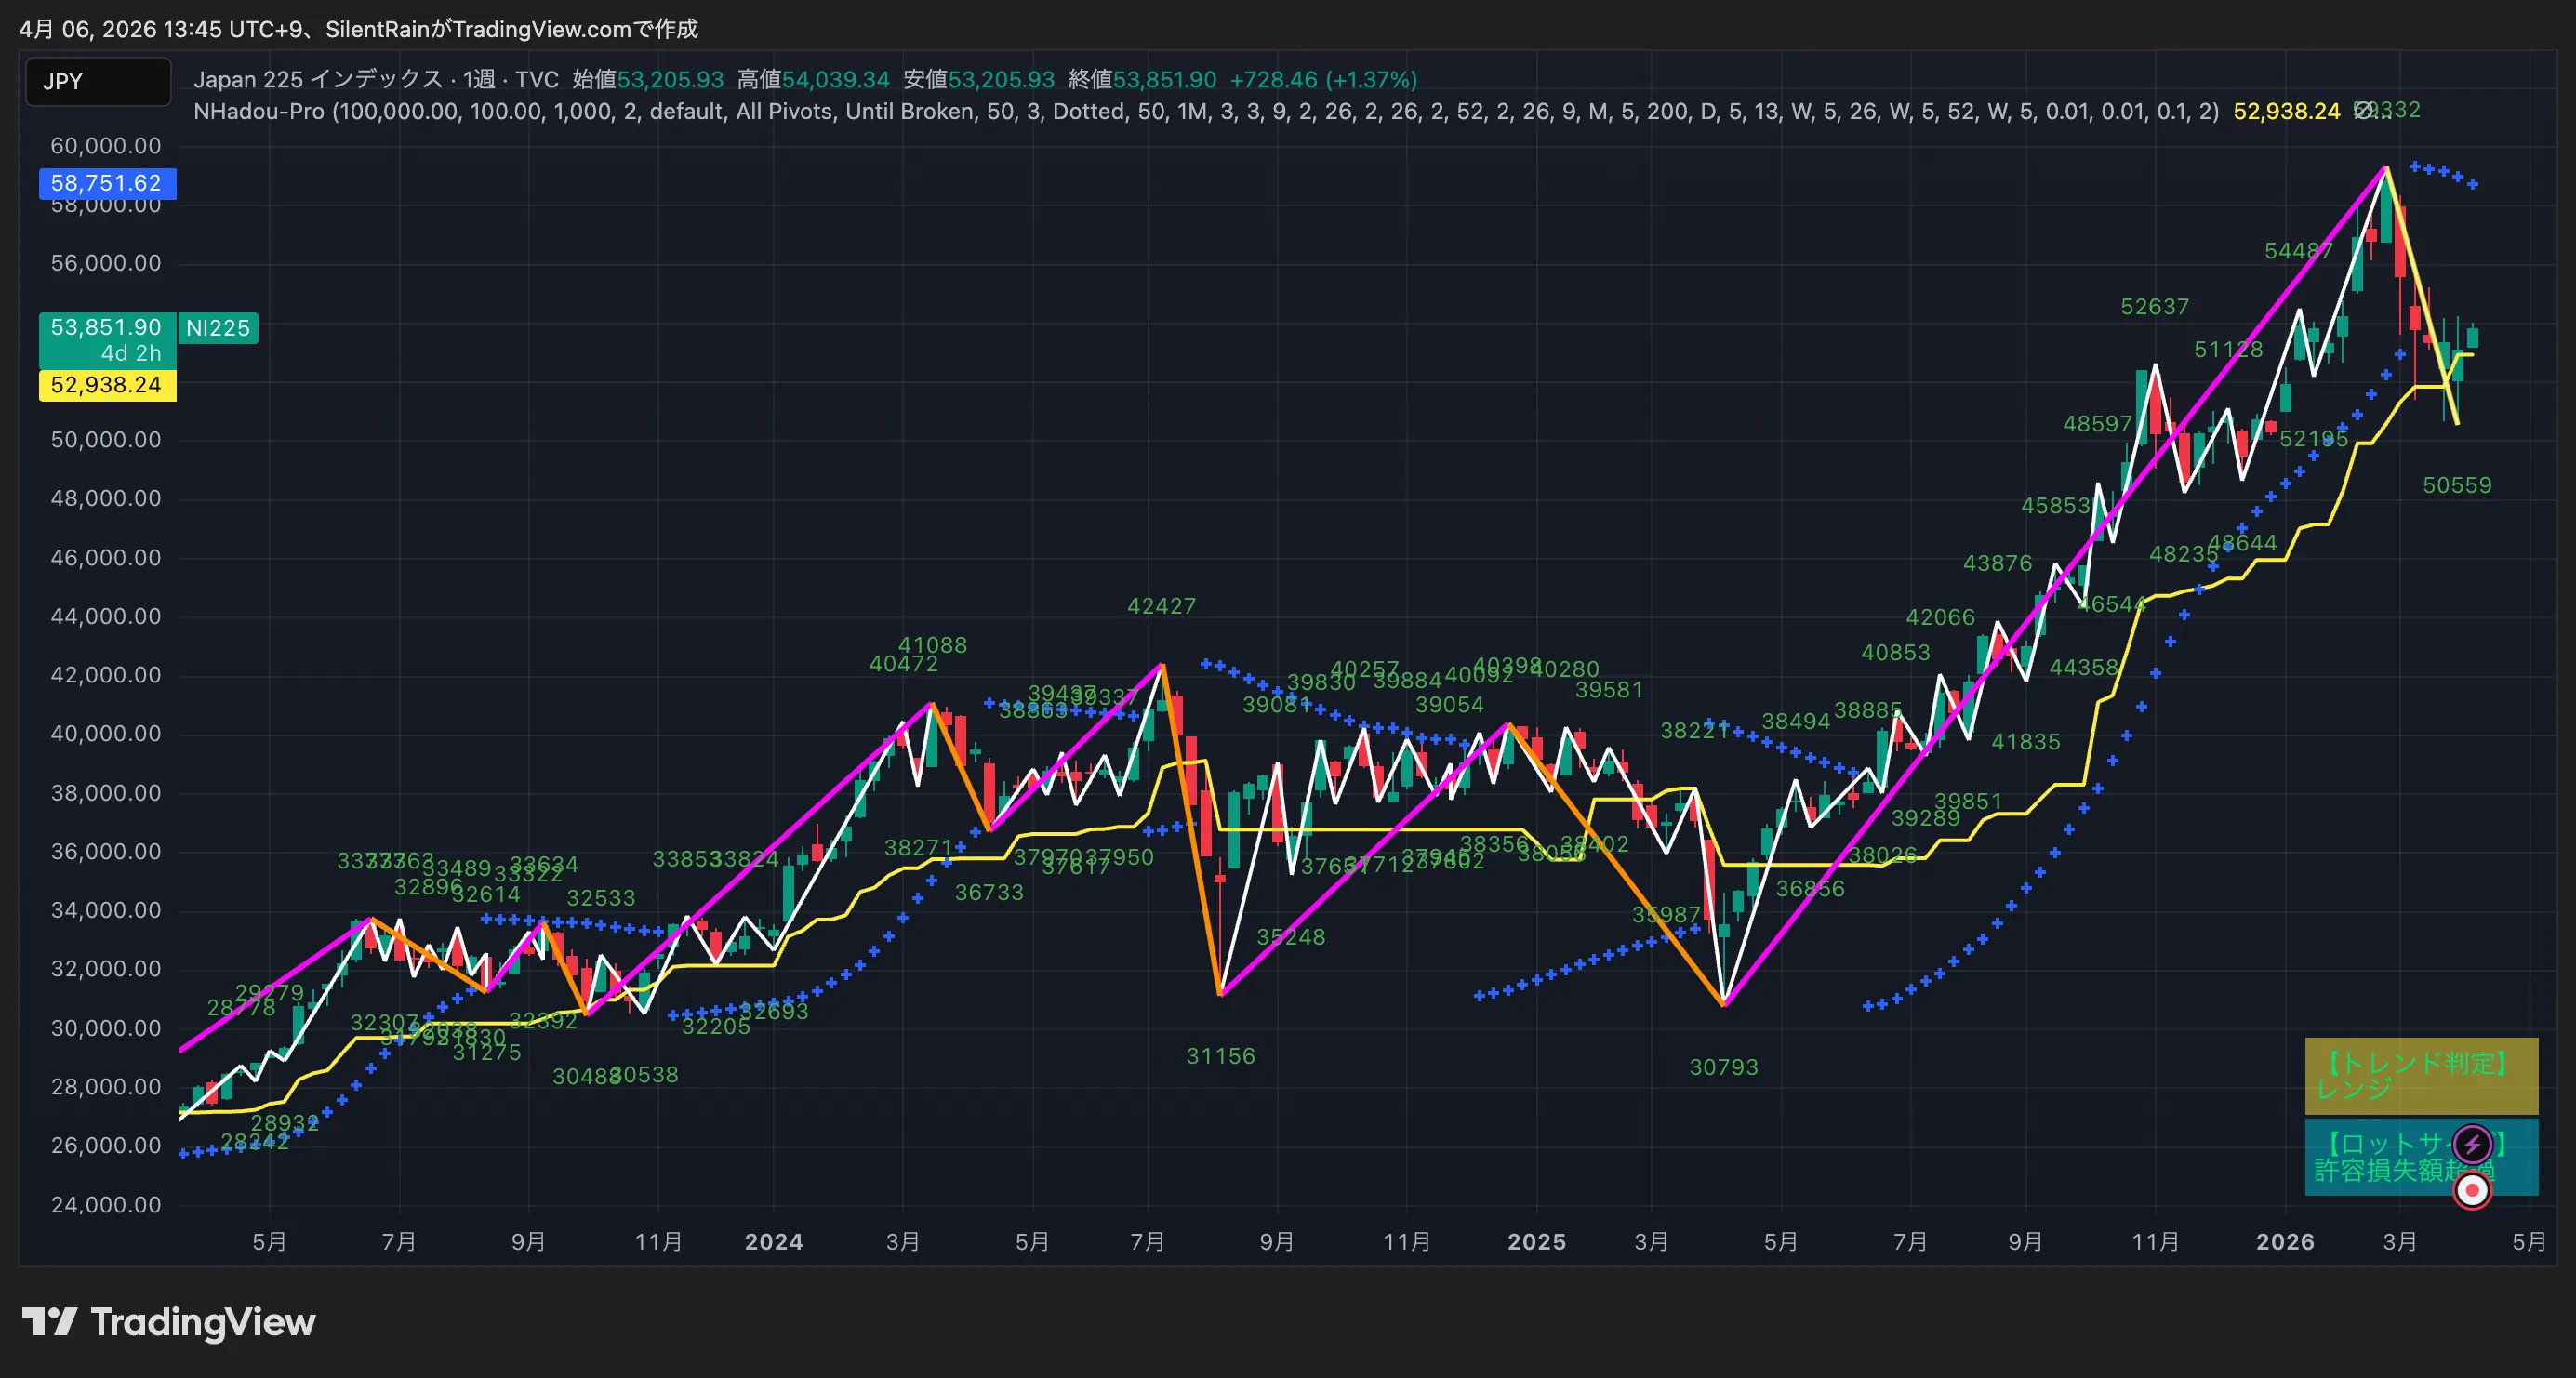Click the 2024 label on the time axis
This screenshot has width=2576, height=1378.
(x=773, y=1241)
